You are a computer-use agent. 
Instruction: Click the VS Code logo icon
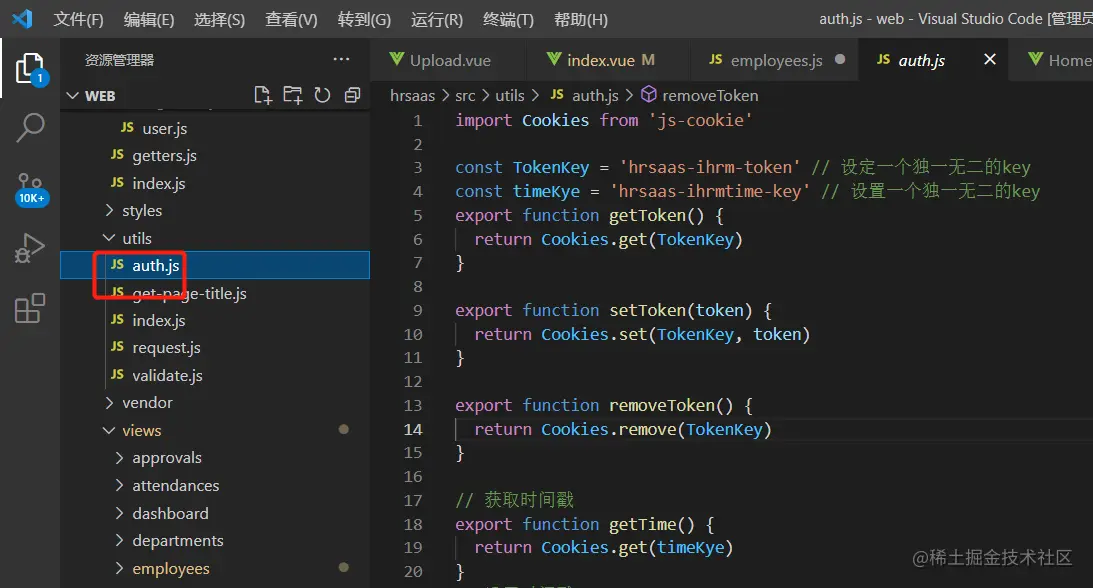tap(22, 19)
